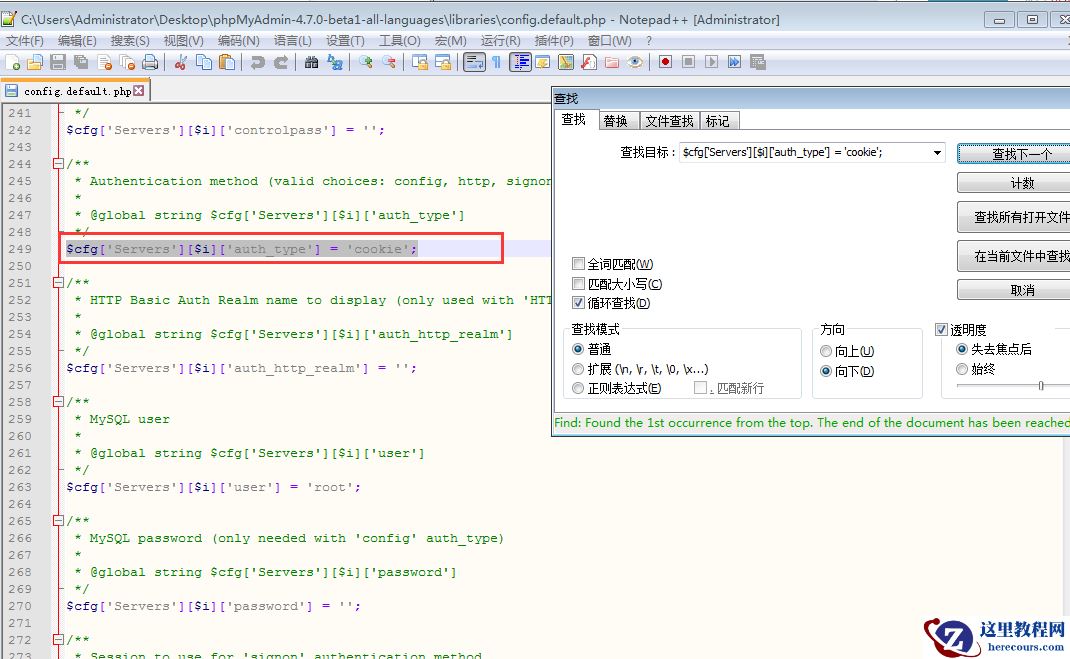Uncheck the 循环查找 checkbox
Viewport: 1070px width, 659px height.
[x=578, y=303]
